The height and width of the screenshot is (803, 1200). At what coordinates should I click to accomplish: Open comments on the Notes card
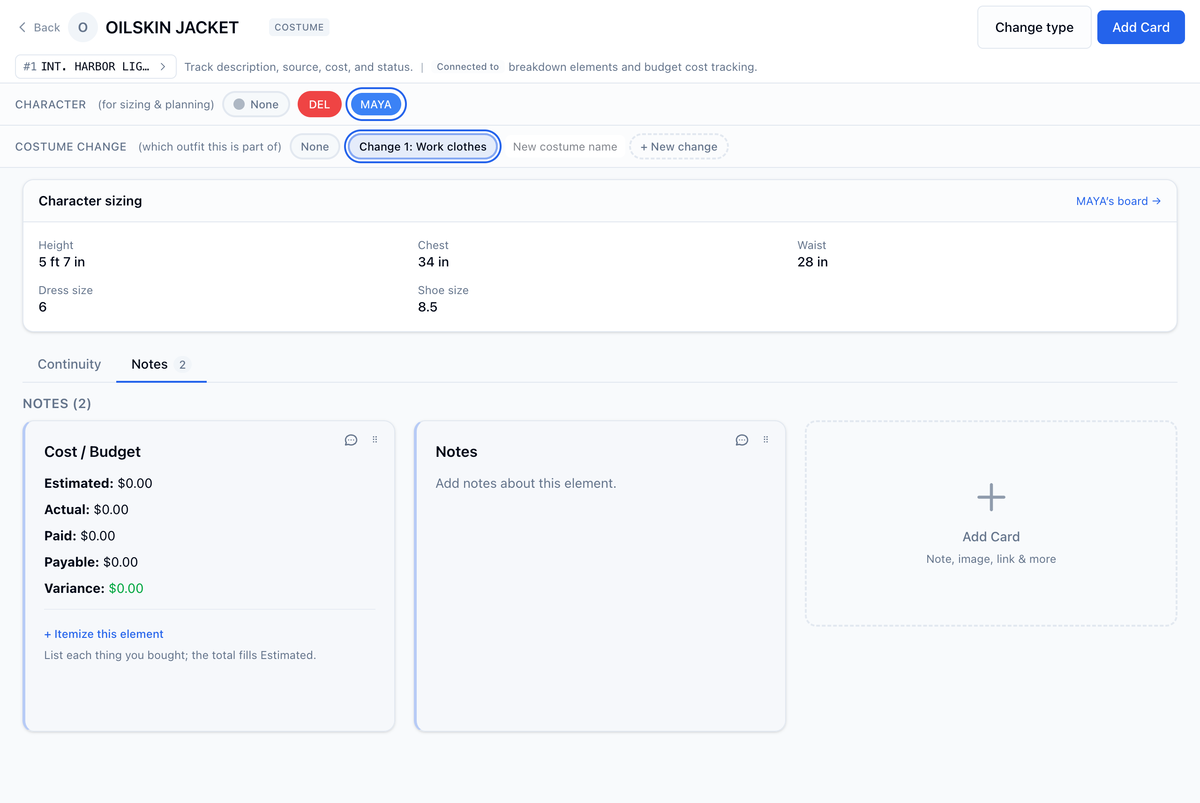742,440
